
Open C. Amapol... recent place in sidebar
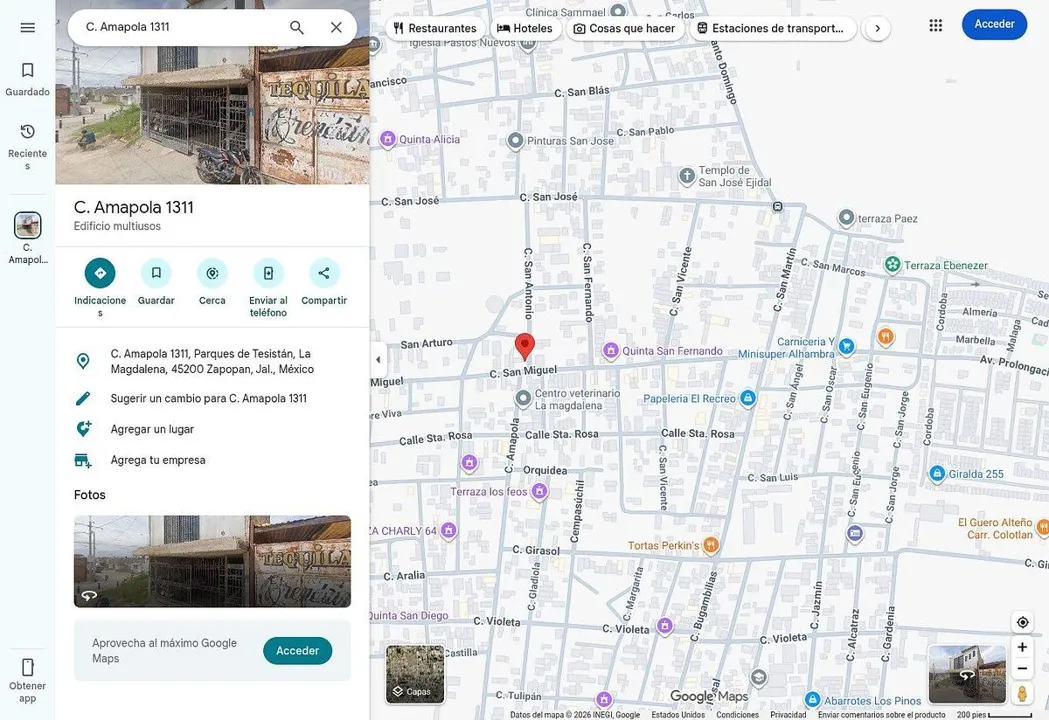pyautogui.click(x=27, y=238)
